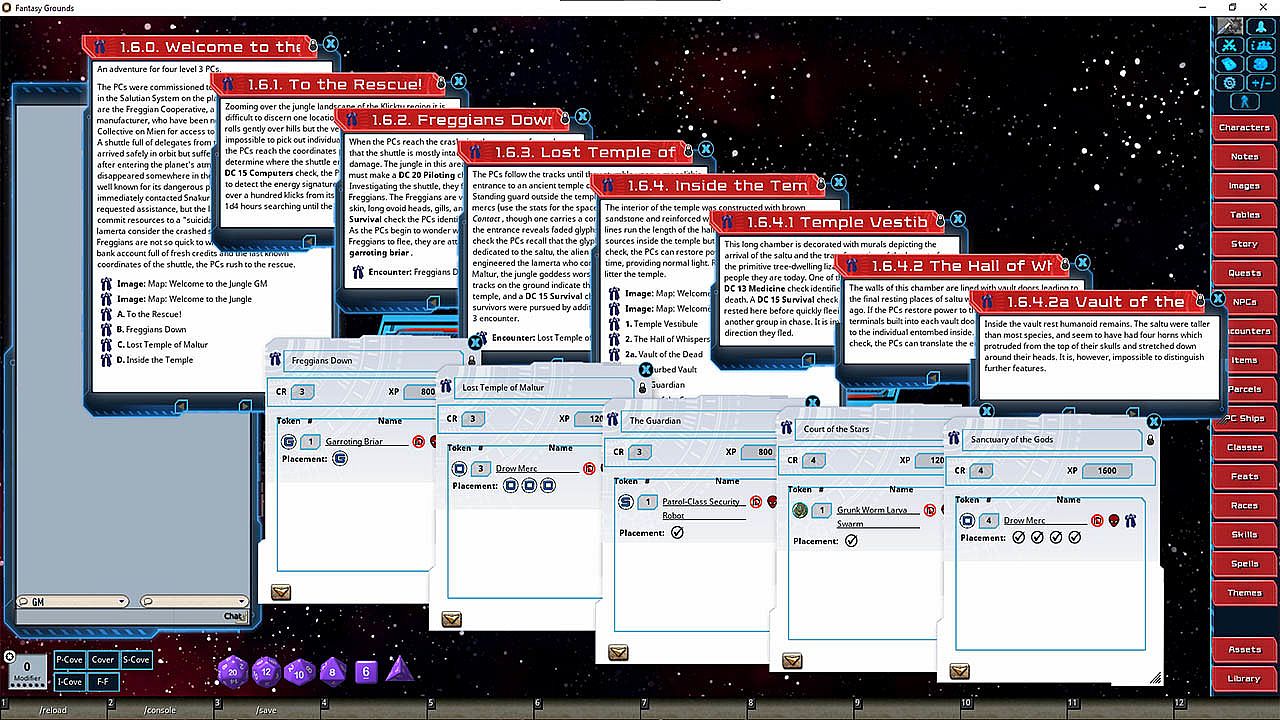The width and height of the screenshot is (1280, 720).
Task: Toggle the S-Cove modifier button
Action: tap(136, 660)
